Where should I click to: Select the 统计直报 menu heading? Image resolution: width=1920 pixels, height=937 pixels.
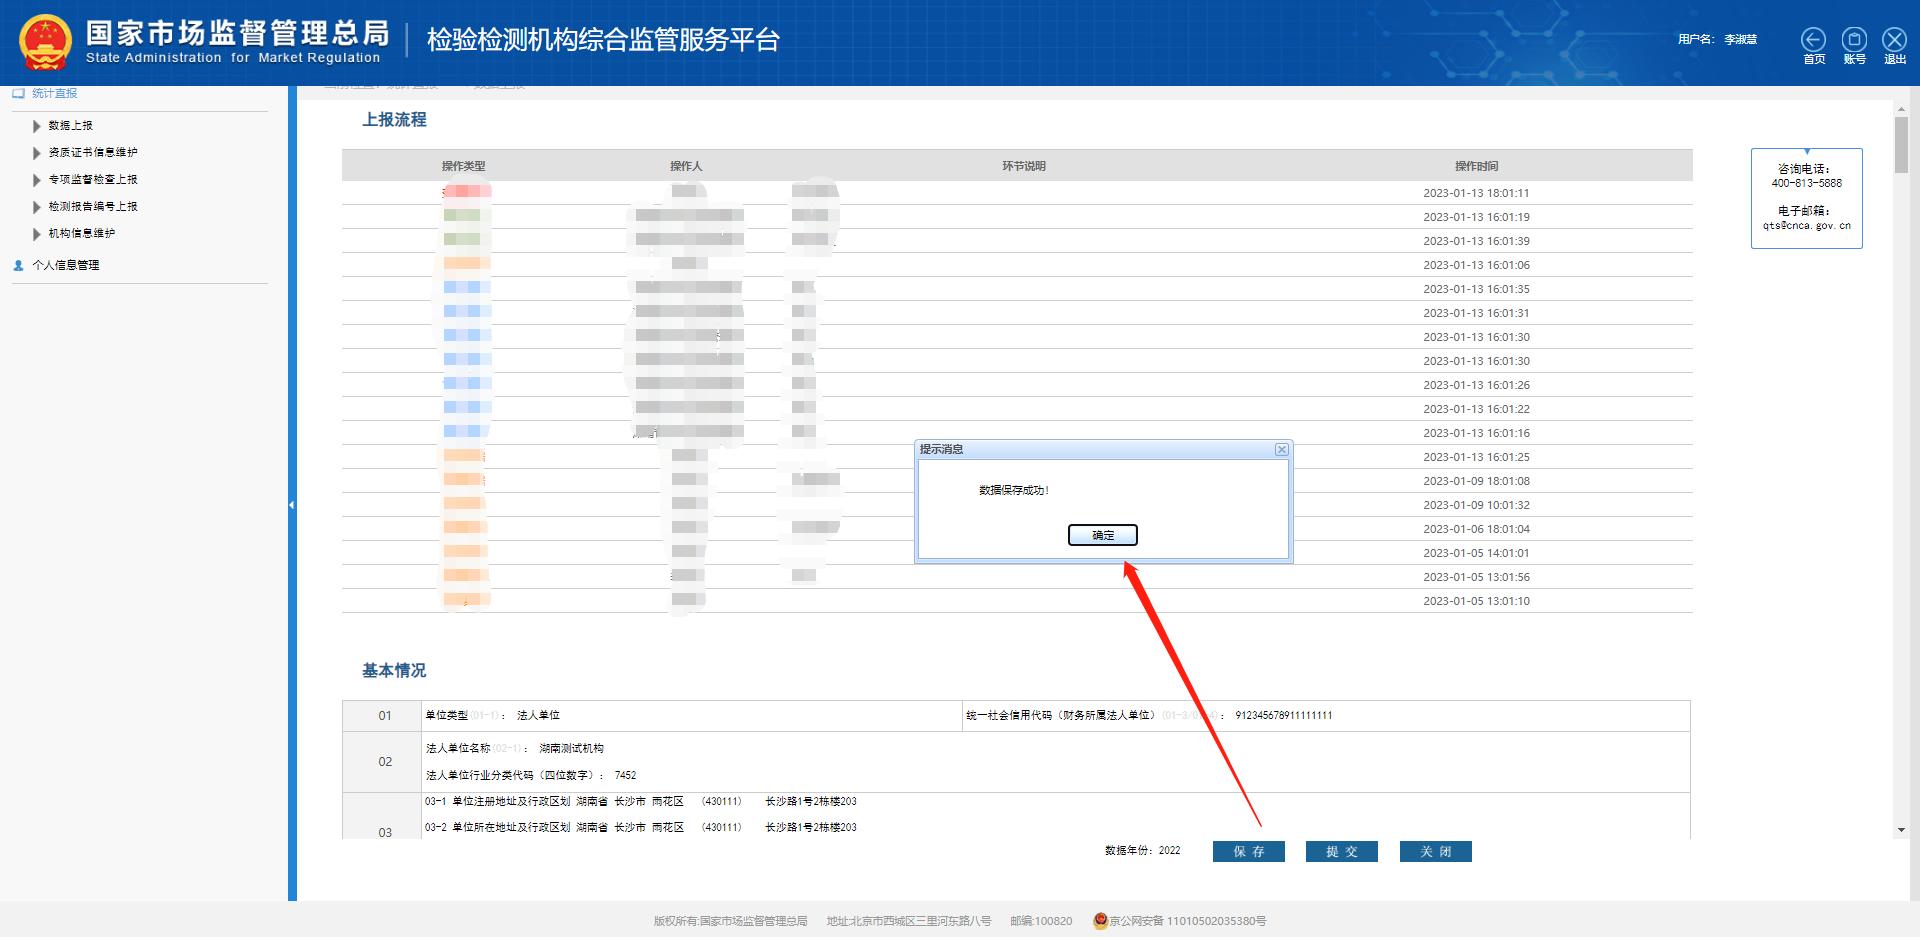click(54, 93)
